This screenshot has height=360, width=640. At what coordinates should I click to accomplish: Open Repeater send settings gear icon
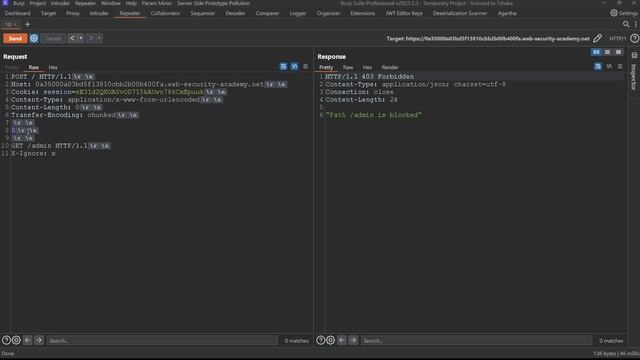pos(34,38)
